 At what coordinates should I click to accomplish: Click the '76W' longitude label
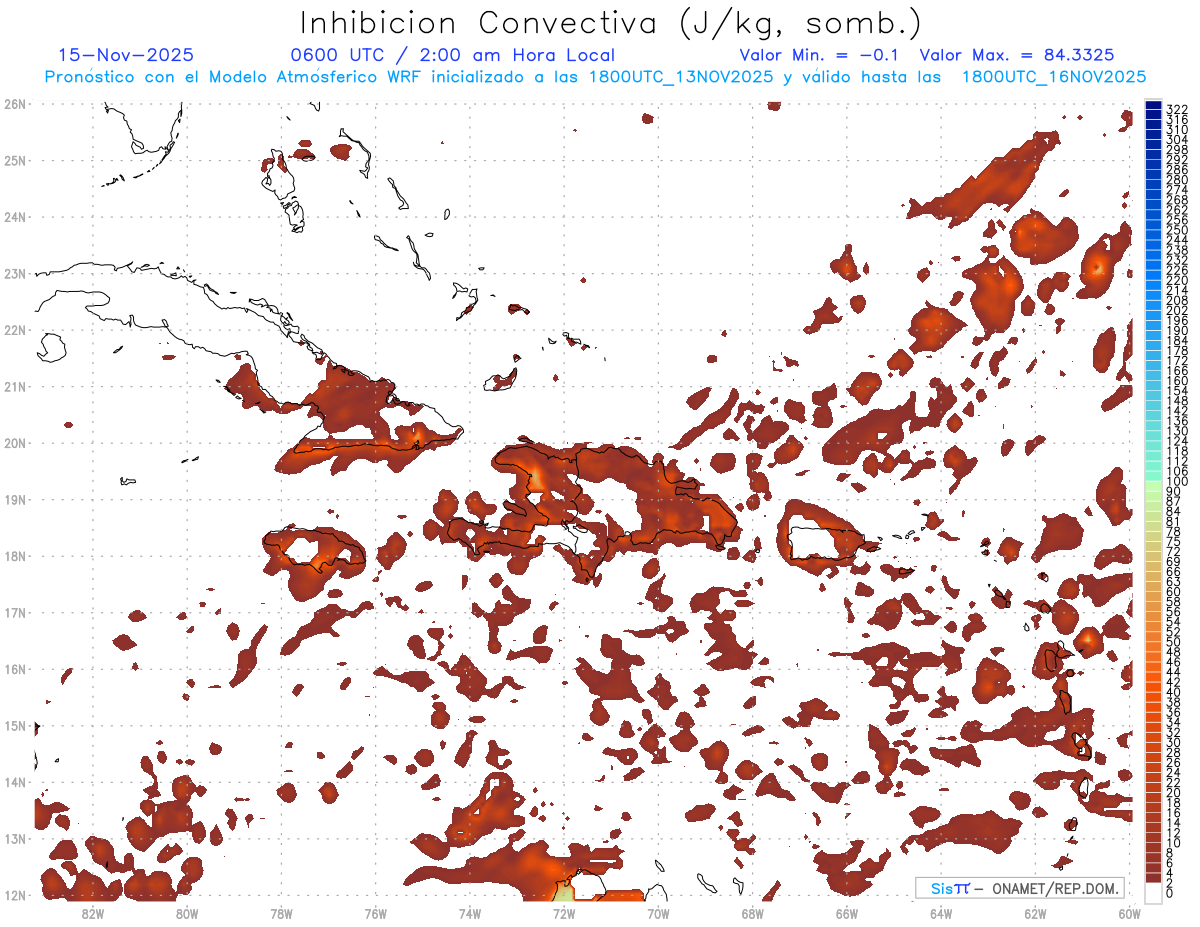(x=375, y=913)
